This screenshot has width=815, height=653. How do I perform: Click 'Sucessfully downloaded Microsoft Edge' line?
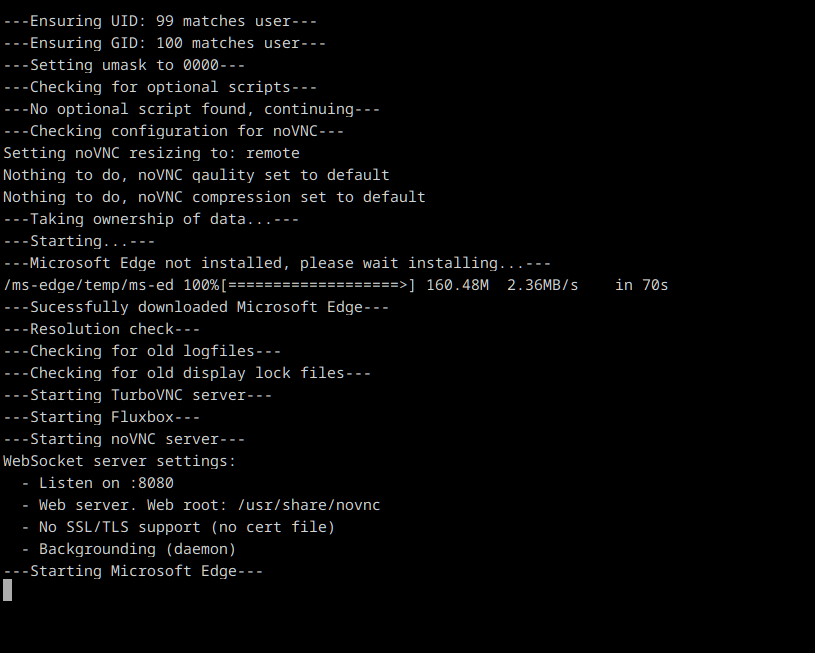click(196, 307)
